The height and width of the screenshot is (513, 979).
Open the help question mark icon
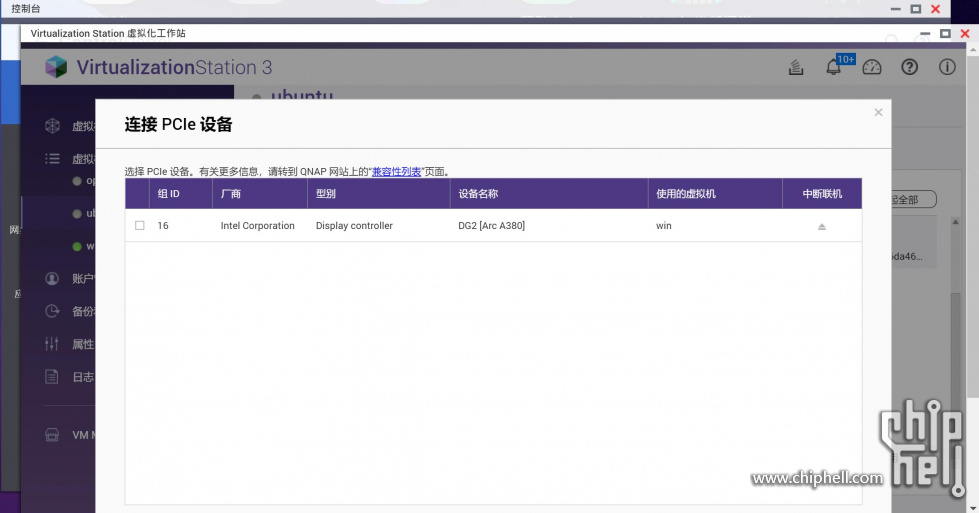(x=910, y=67)
